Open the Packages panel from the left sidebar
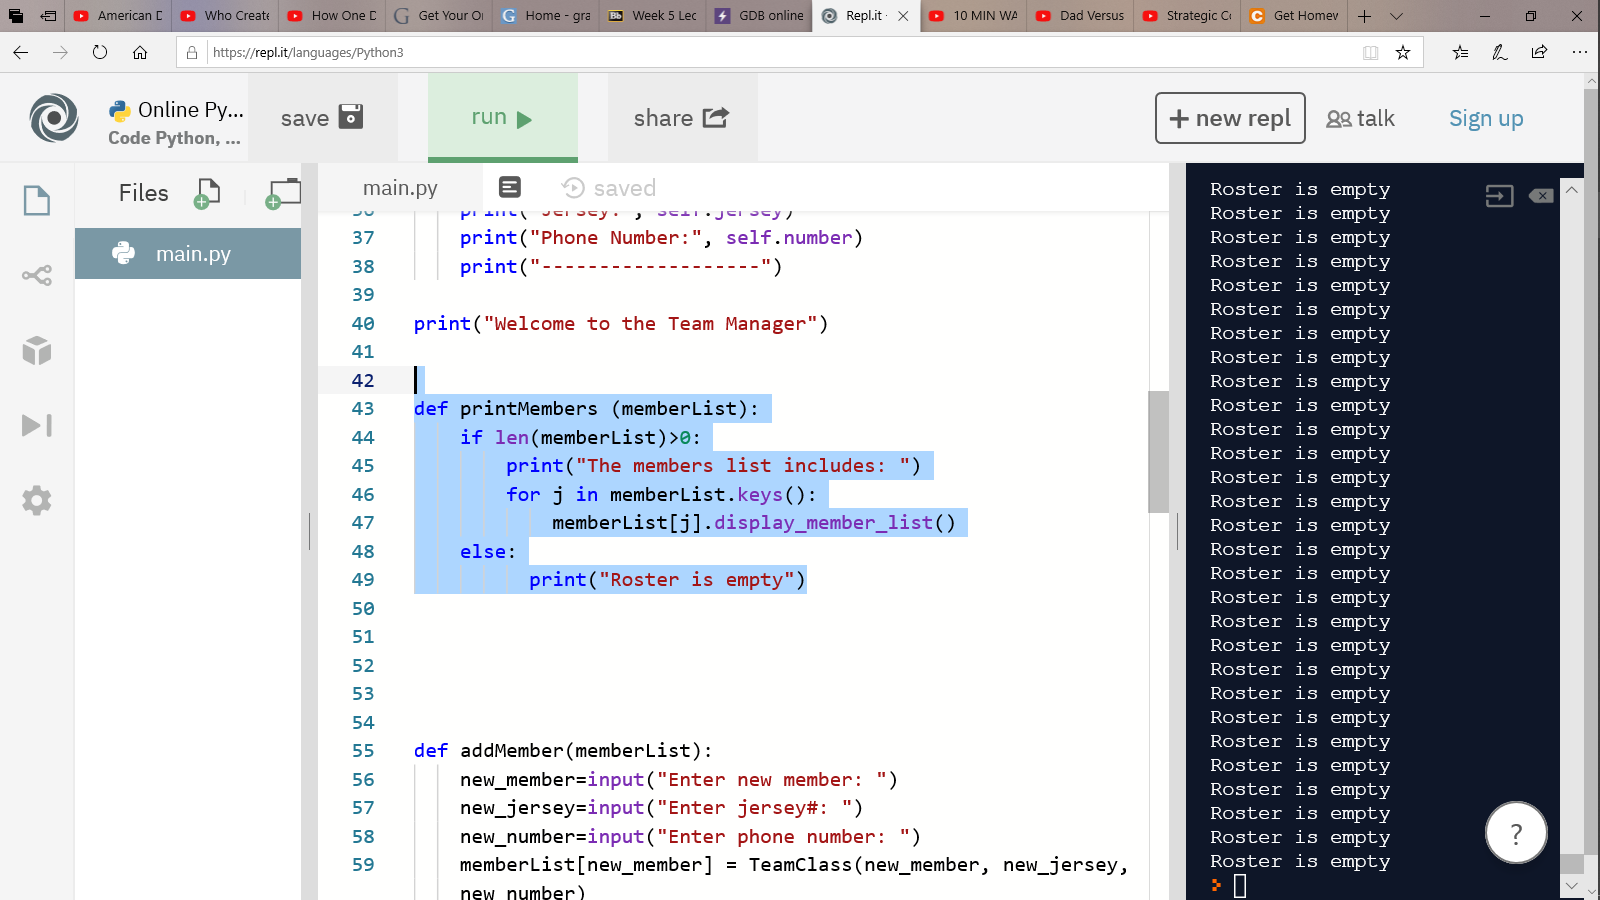The image size is (1600, 900). [37, 350]
